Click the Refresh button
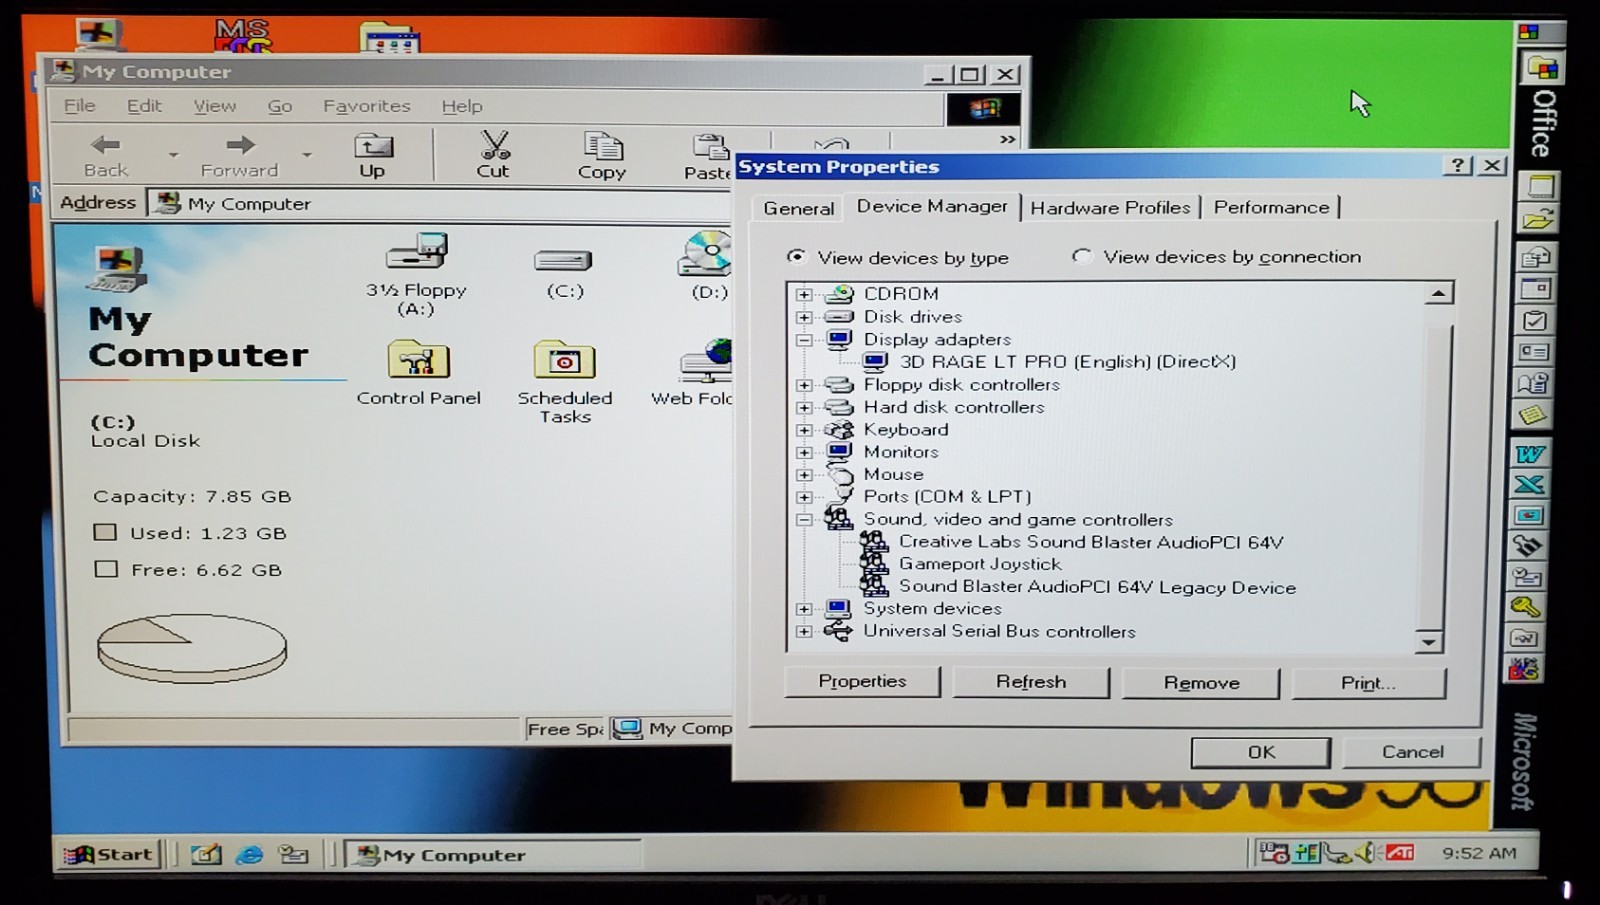This screenshot has width=1600, height=905. pos(1031,682)
